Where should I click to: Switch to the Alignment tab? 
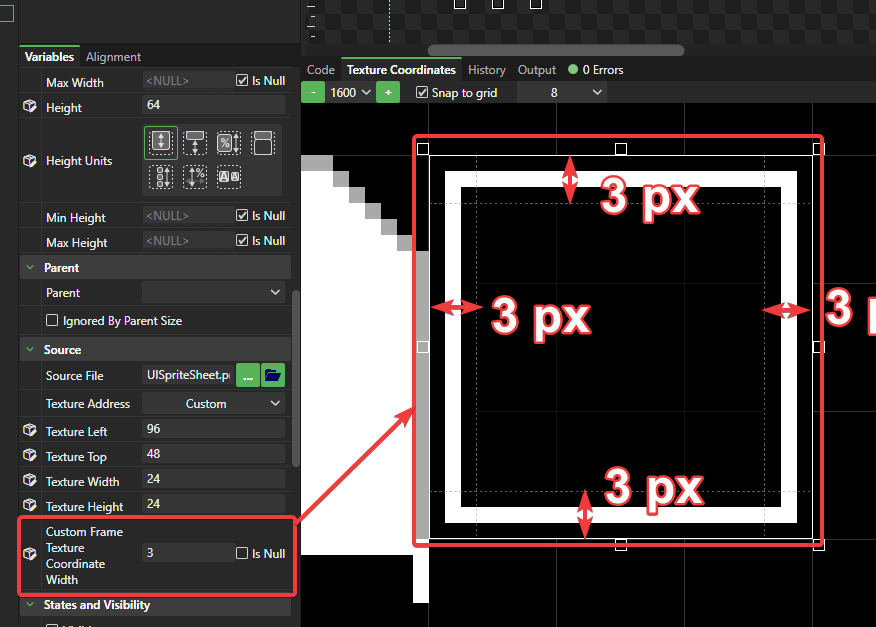point(113,57)
